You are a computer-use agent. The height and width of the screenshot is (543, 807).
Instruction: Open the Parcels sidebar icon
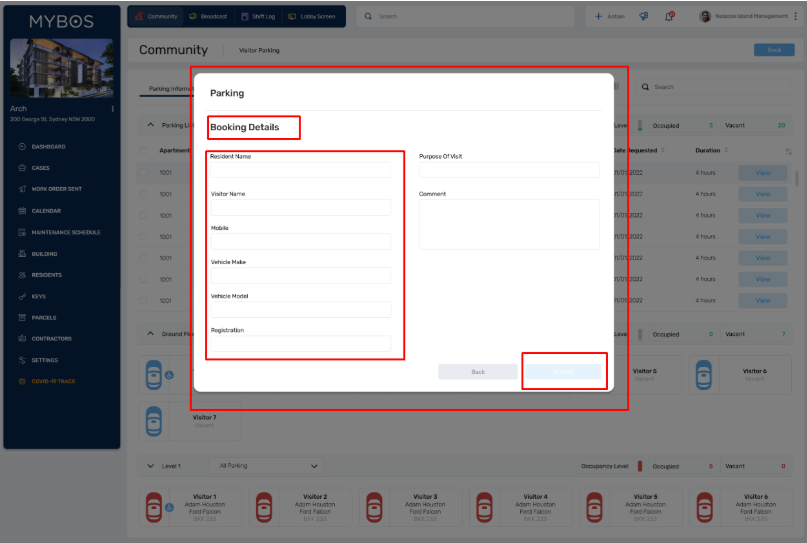[22, 317]
